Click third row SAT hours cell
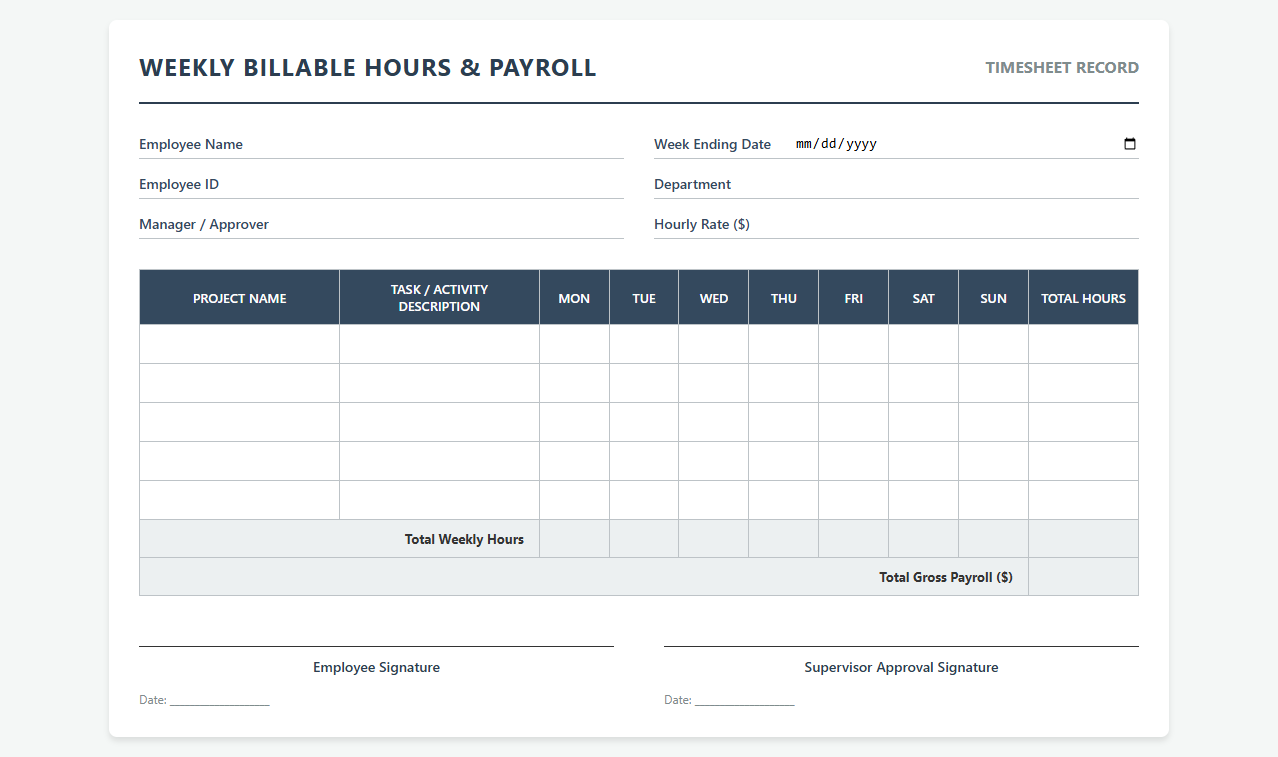The height and width of the screenshot is (757, 1278). 924,422
